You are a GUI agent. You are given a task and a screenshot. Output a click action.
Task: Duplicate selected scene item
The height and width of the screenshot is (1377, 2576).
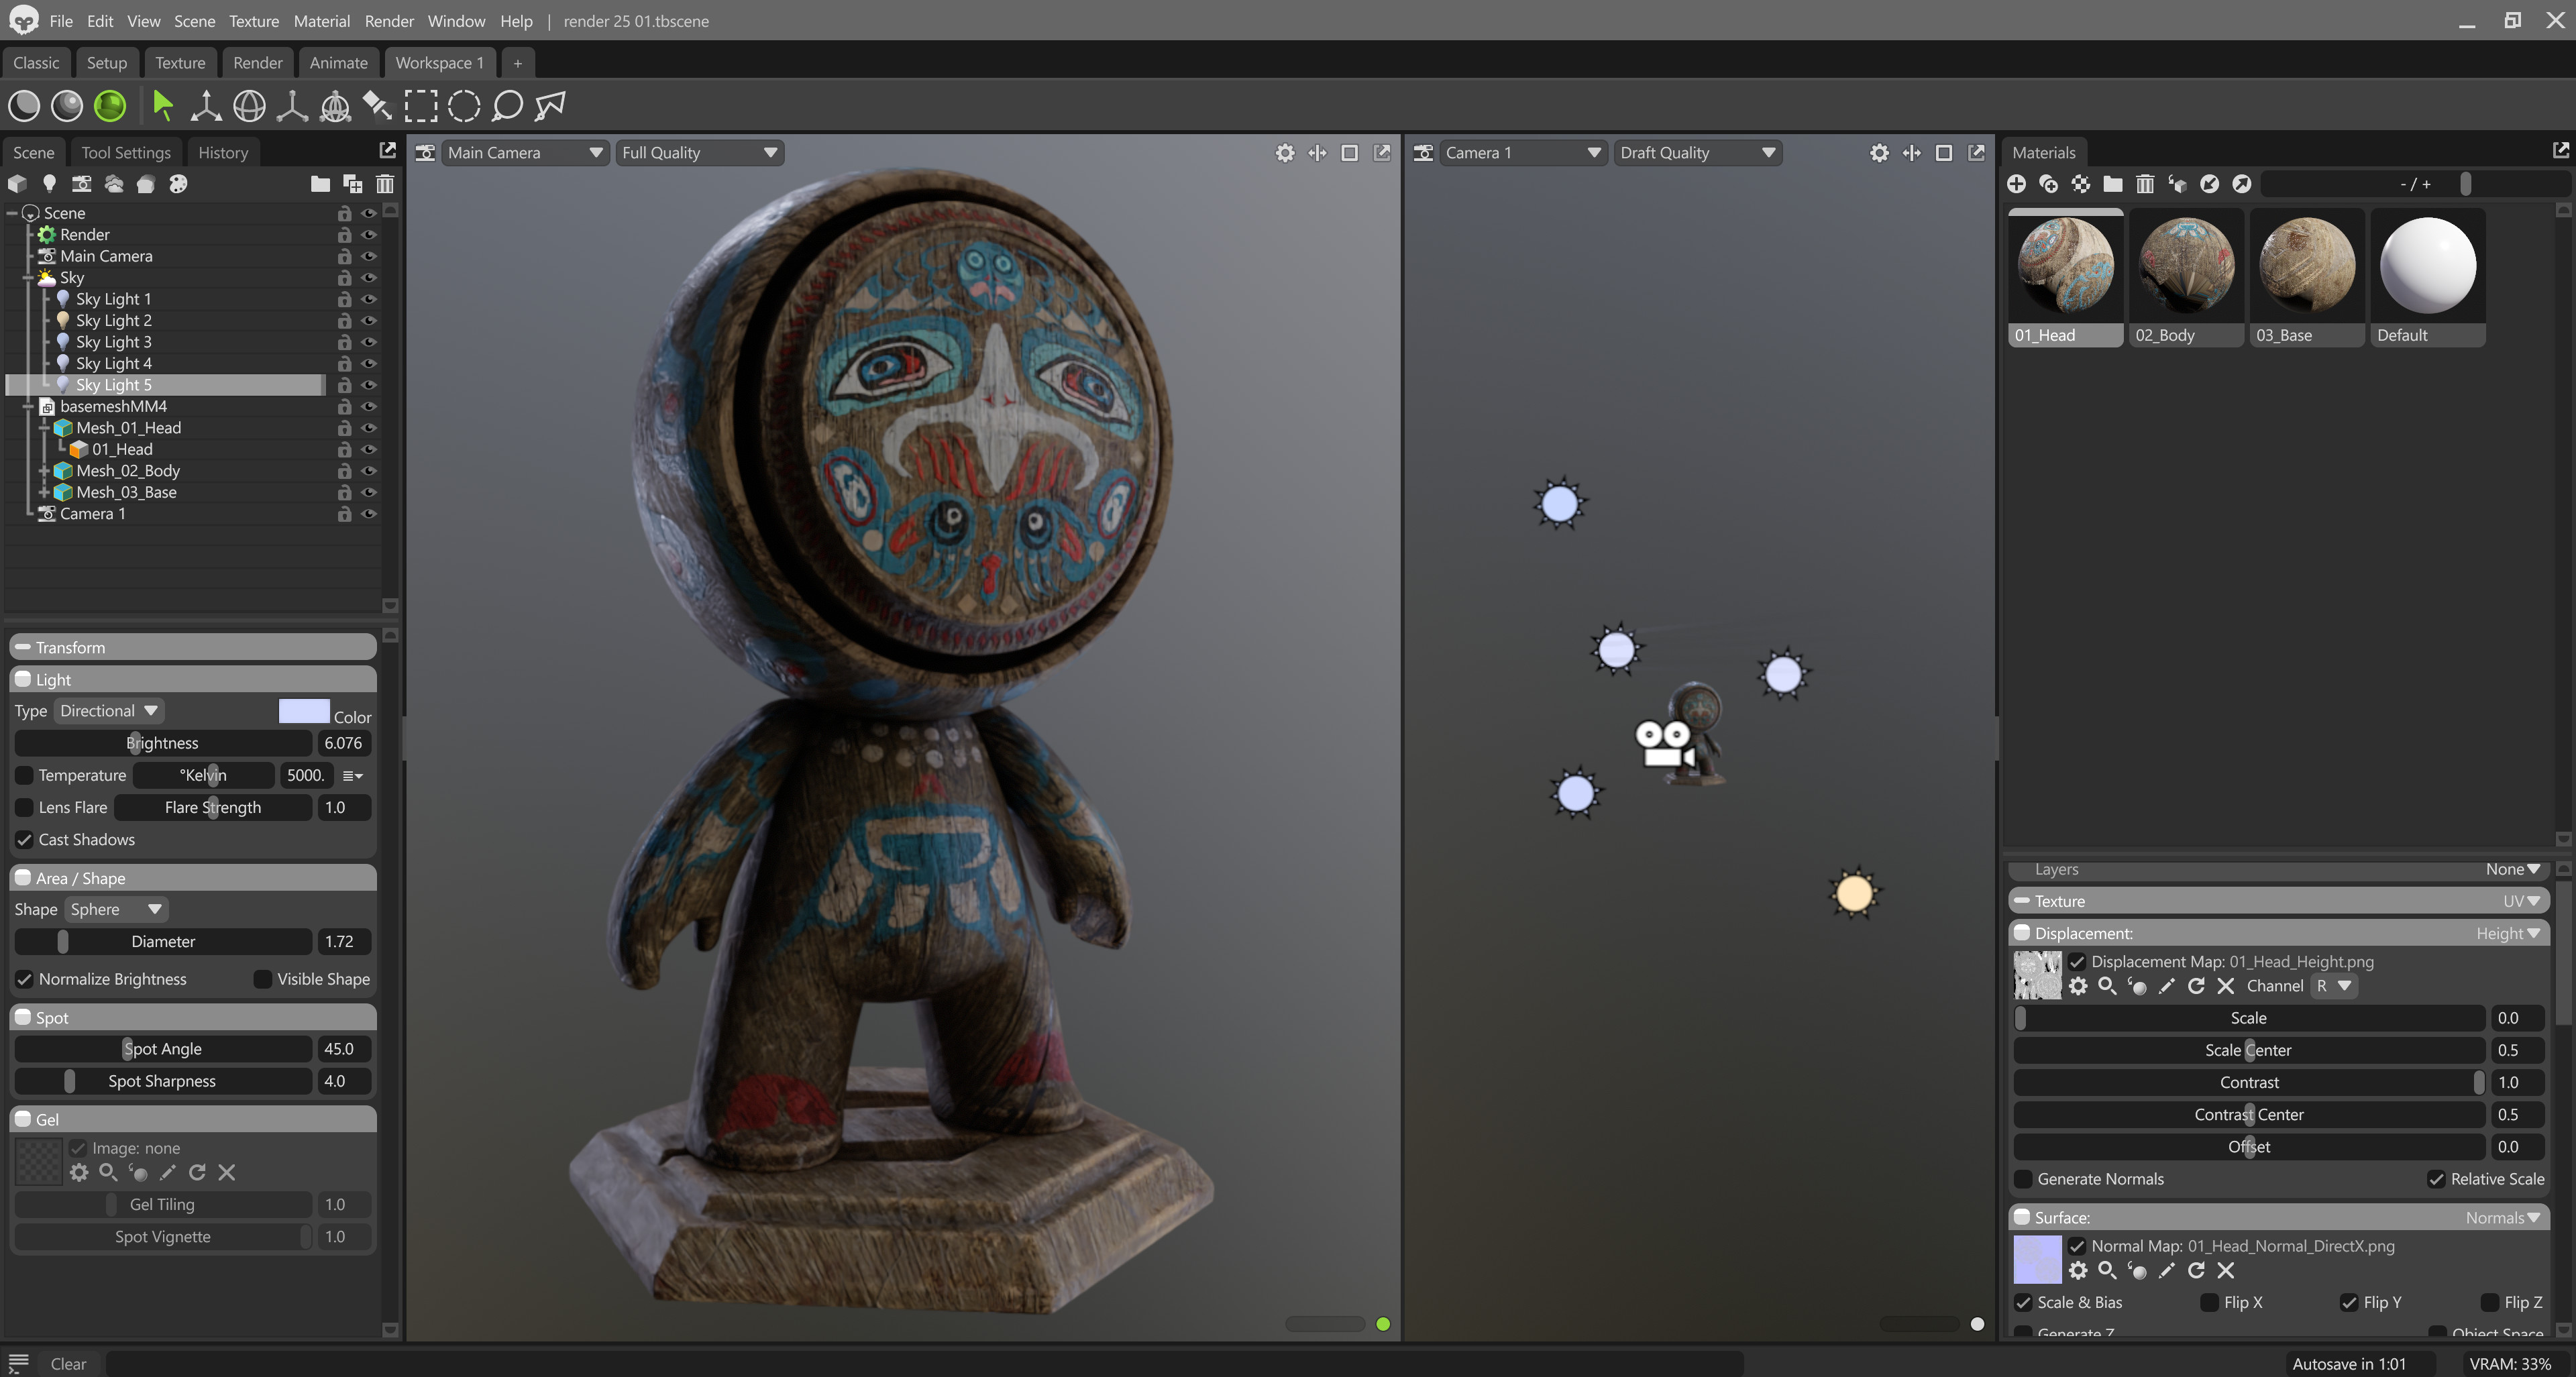coord(353,184)
